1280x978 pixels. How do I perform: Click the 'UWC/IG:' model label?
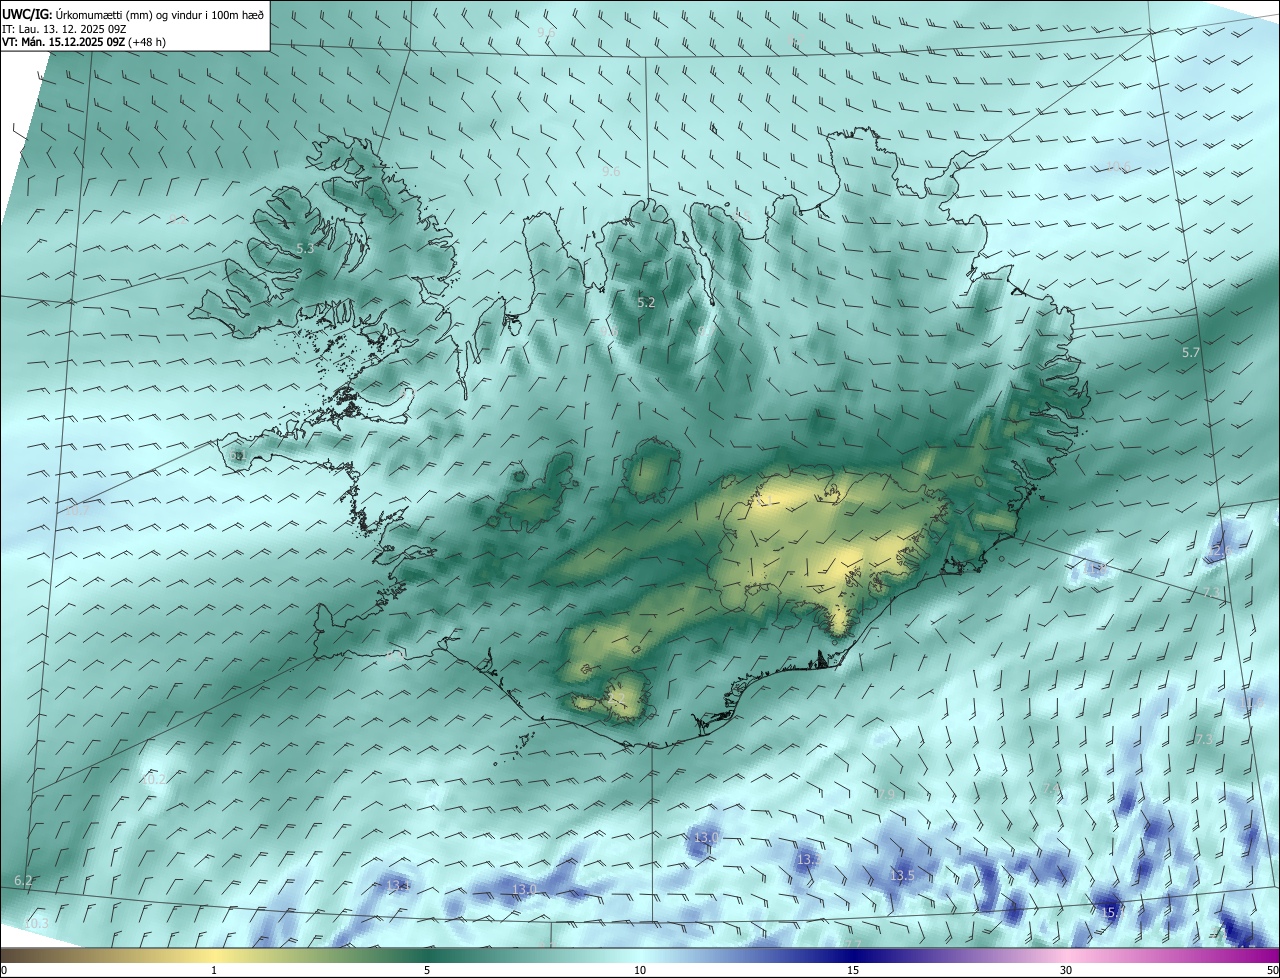(27, 14)
